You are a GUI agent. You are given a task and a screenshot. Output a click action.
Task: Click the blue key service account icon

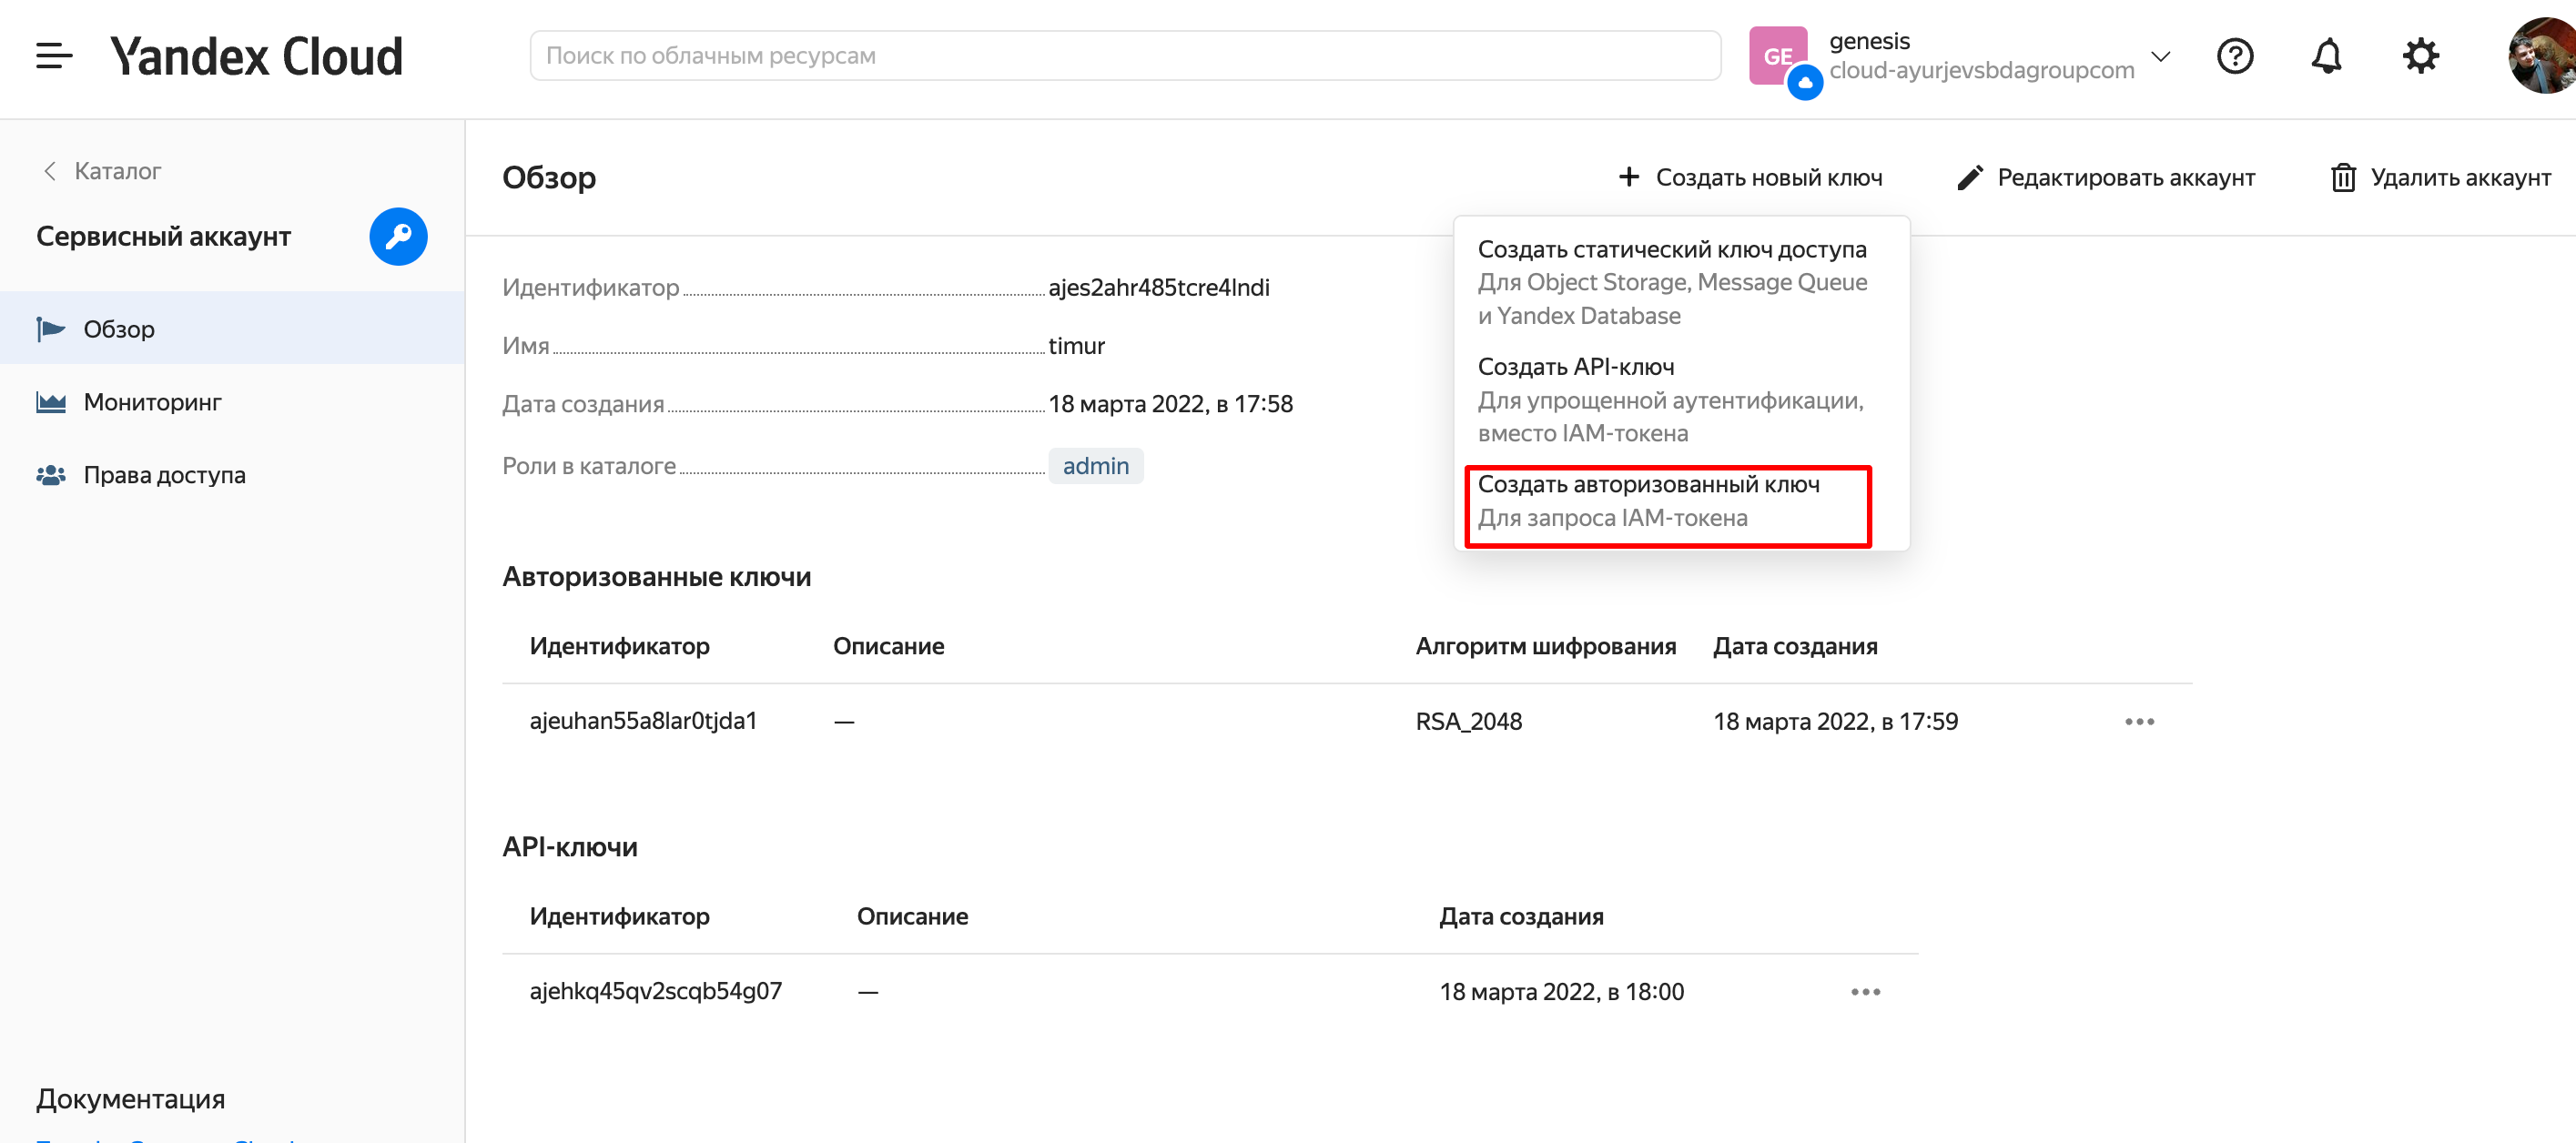click(398, 237)
